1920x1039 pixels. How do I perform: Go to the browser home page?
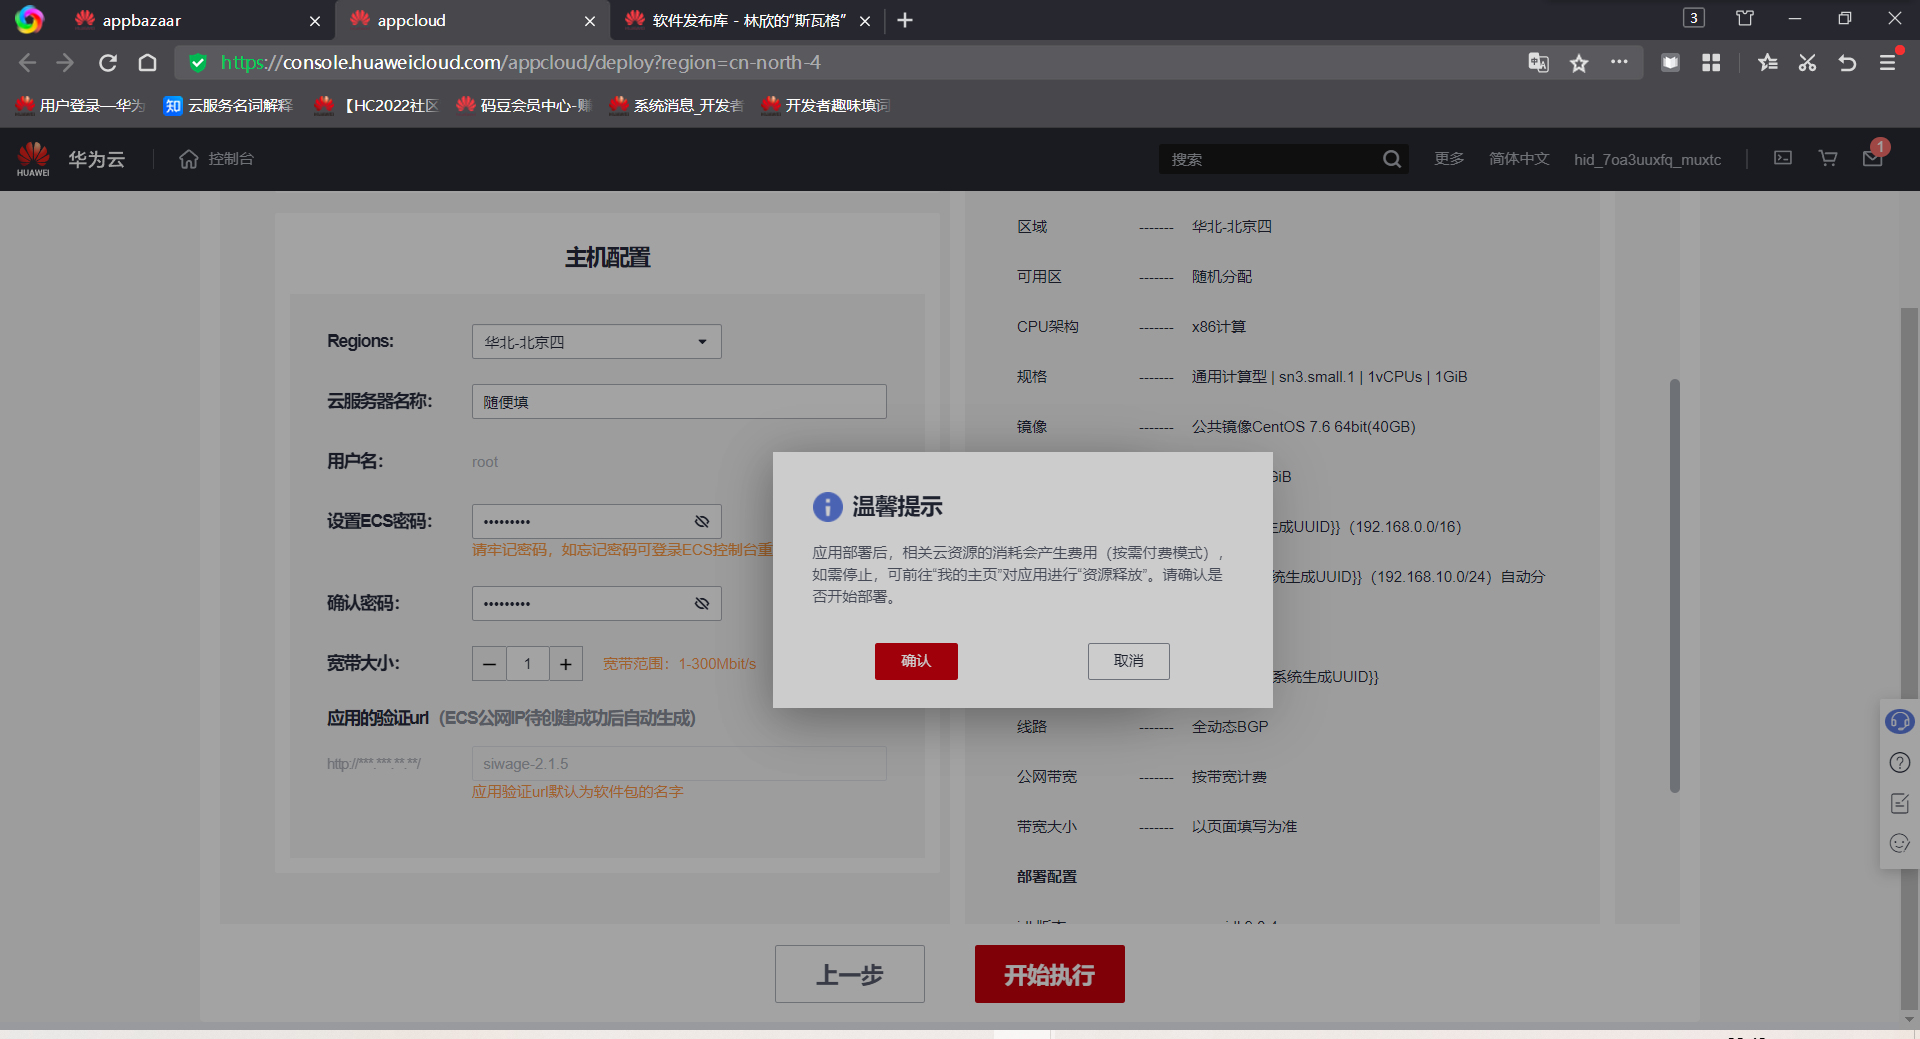point(147,63)
